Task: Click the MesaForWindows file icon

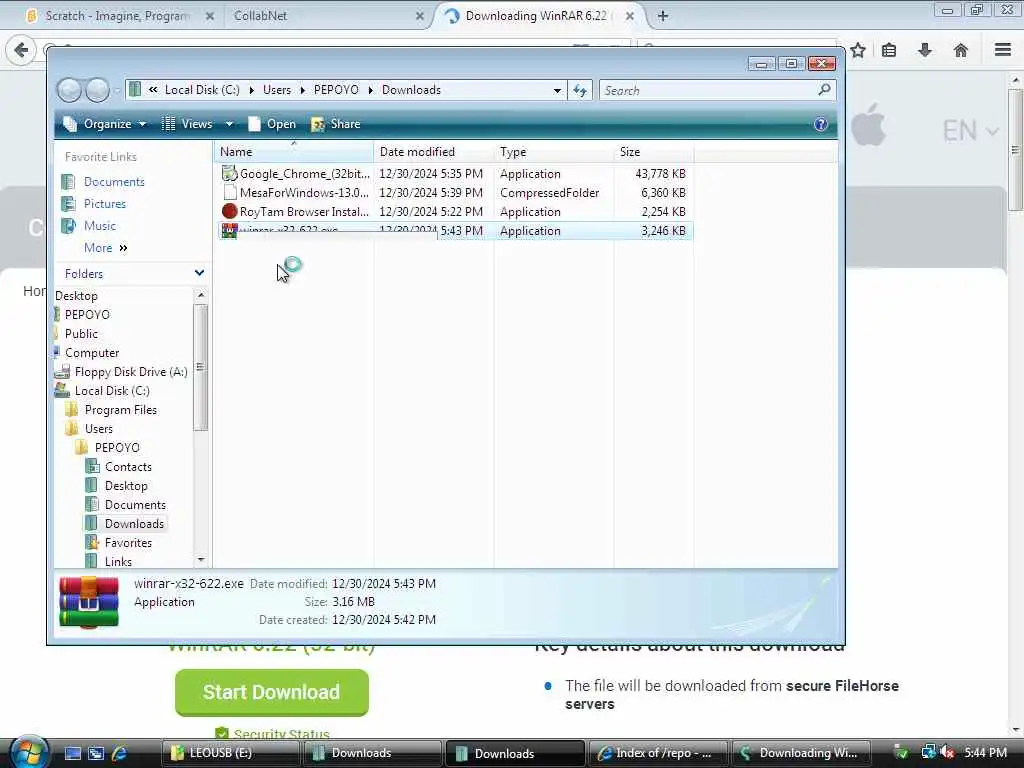Action: click(x=229, y=192)
